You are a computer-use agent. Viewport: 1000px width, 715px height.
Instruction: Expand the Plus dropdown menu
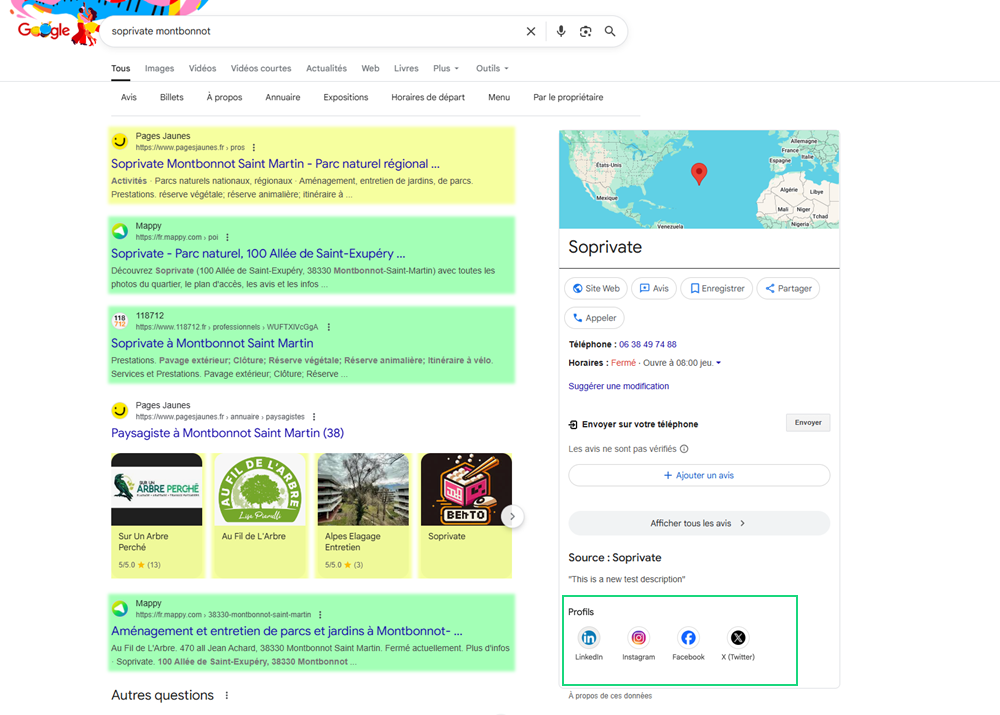pyautogui.click(x=446, y=69)
